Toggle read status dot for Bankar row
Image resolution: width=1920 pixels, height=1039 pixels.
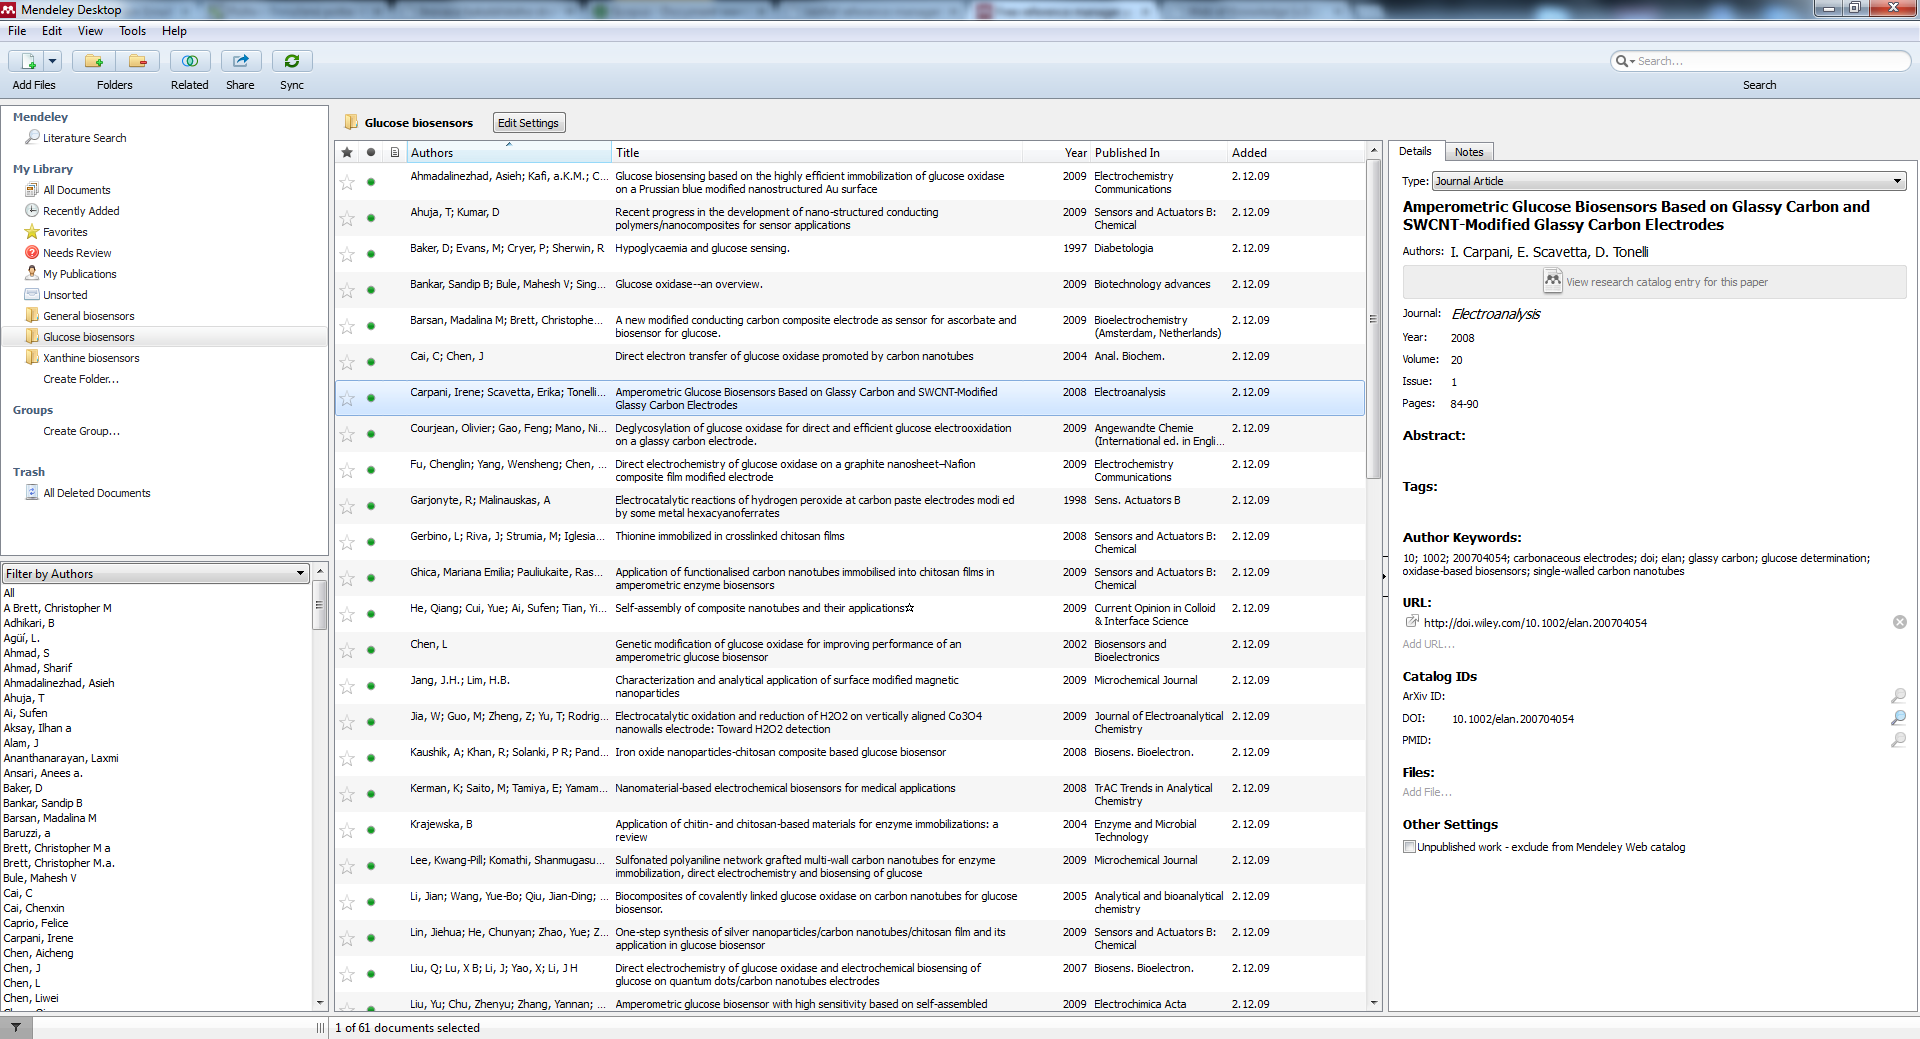pos(371,290)
